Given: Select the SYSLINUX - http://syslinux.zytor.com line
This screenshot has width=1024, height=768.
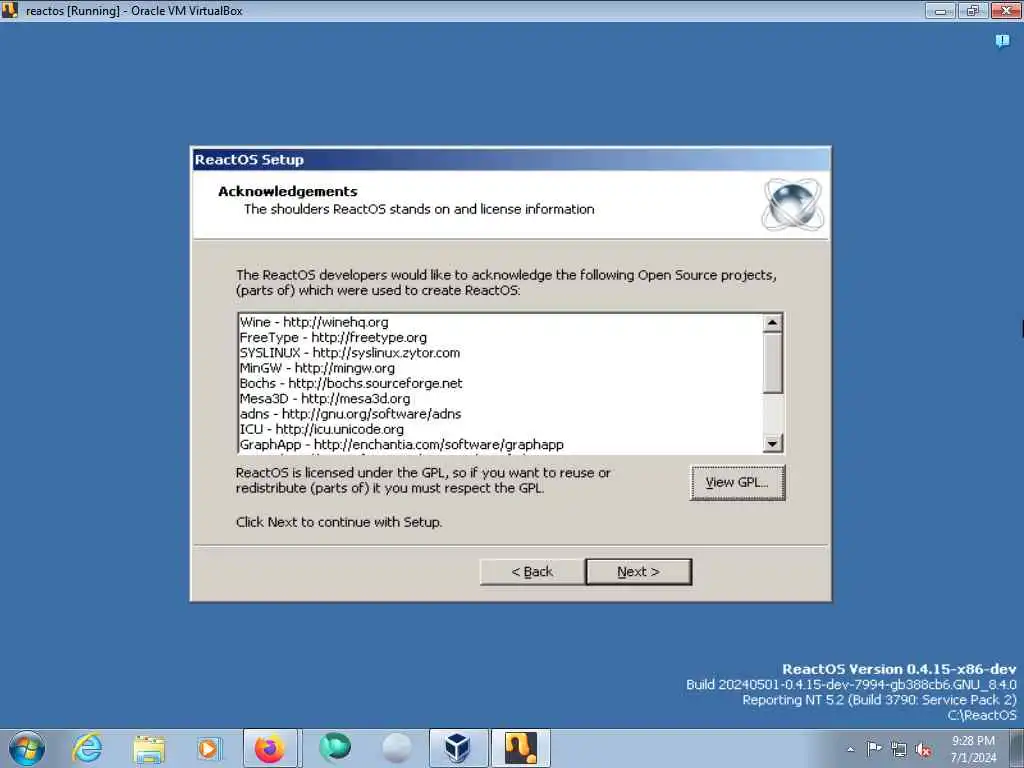Looking at the screenshot, I should click(x=350, y=353).
